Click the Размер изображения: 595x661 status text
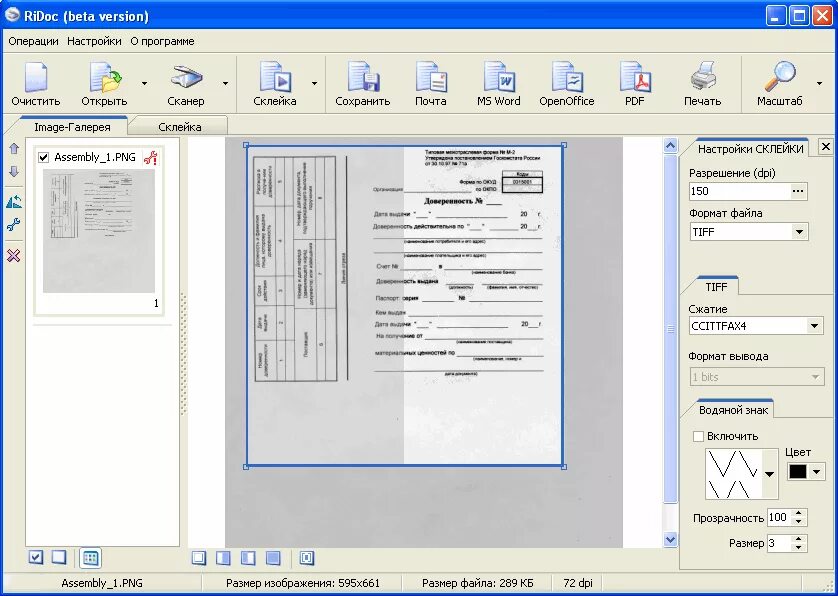This screenshot has width=838, height=596. pos(302,583)
